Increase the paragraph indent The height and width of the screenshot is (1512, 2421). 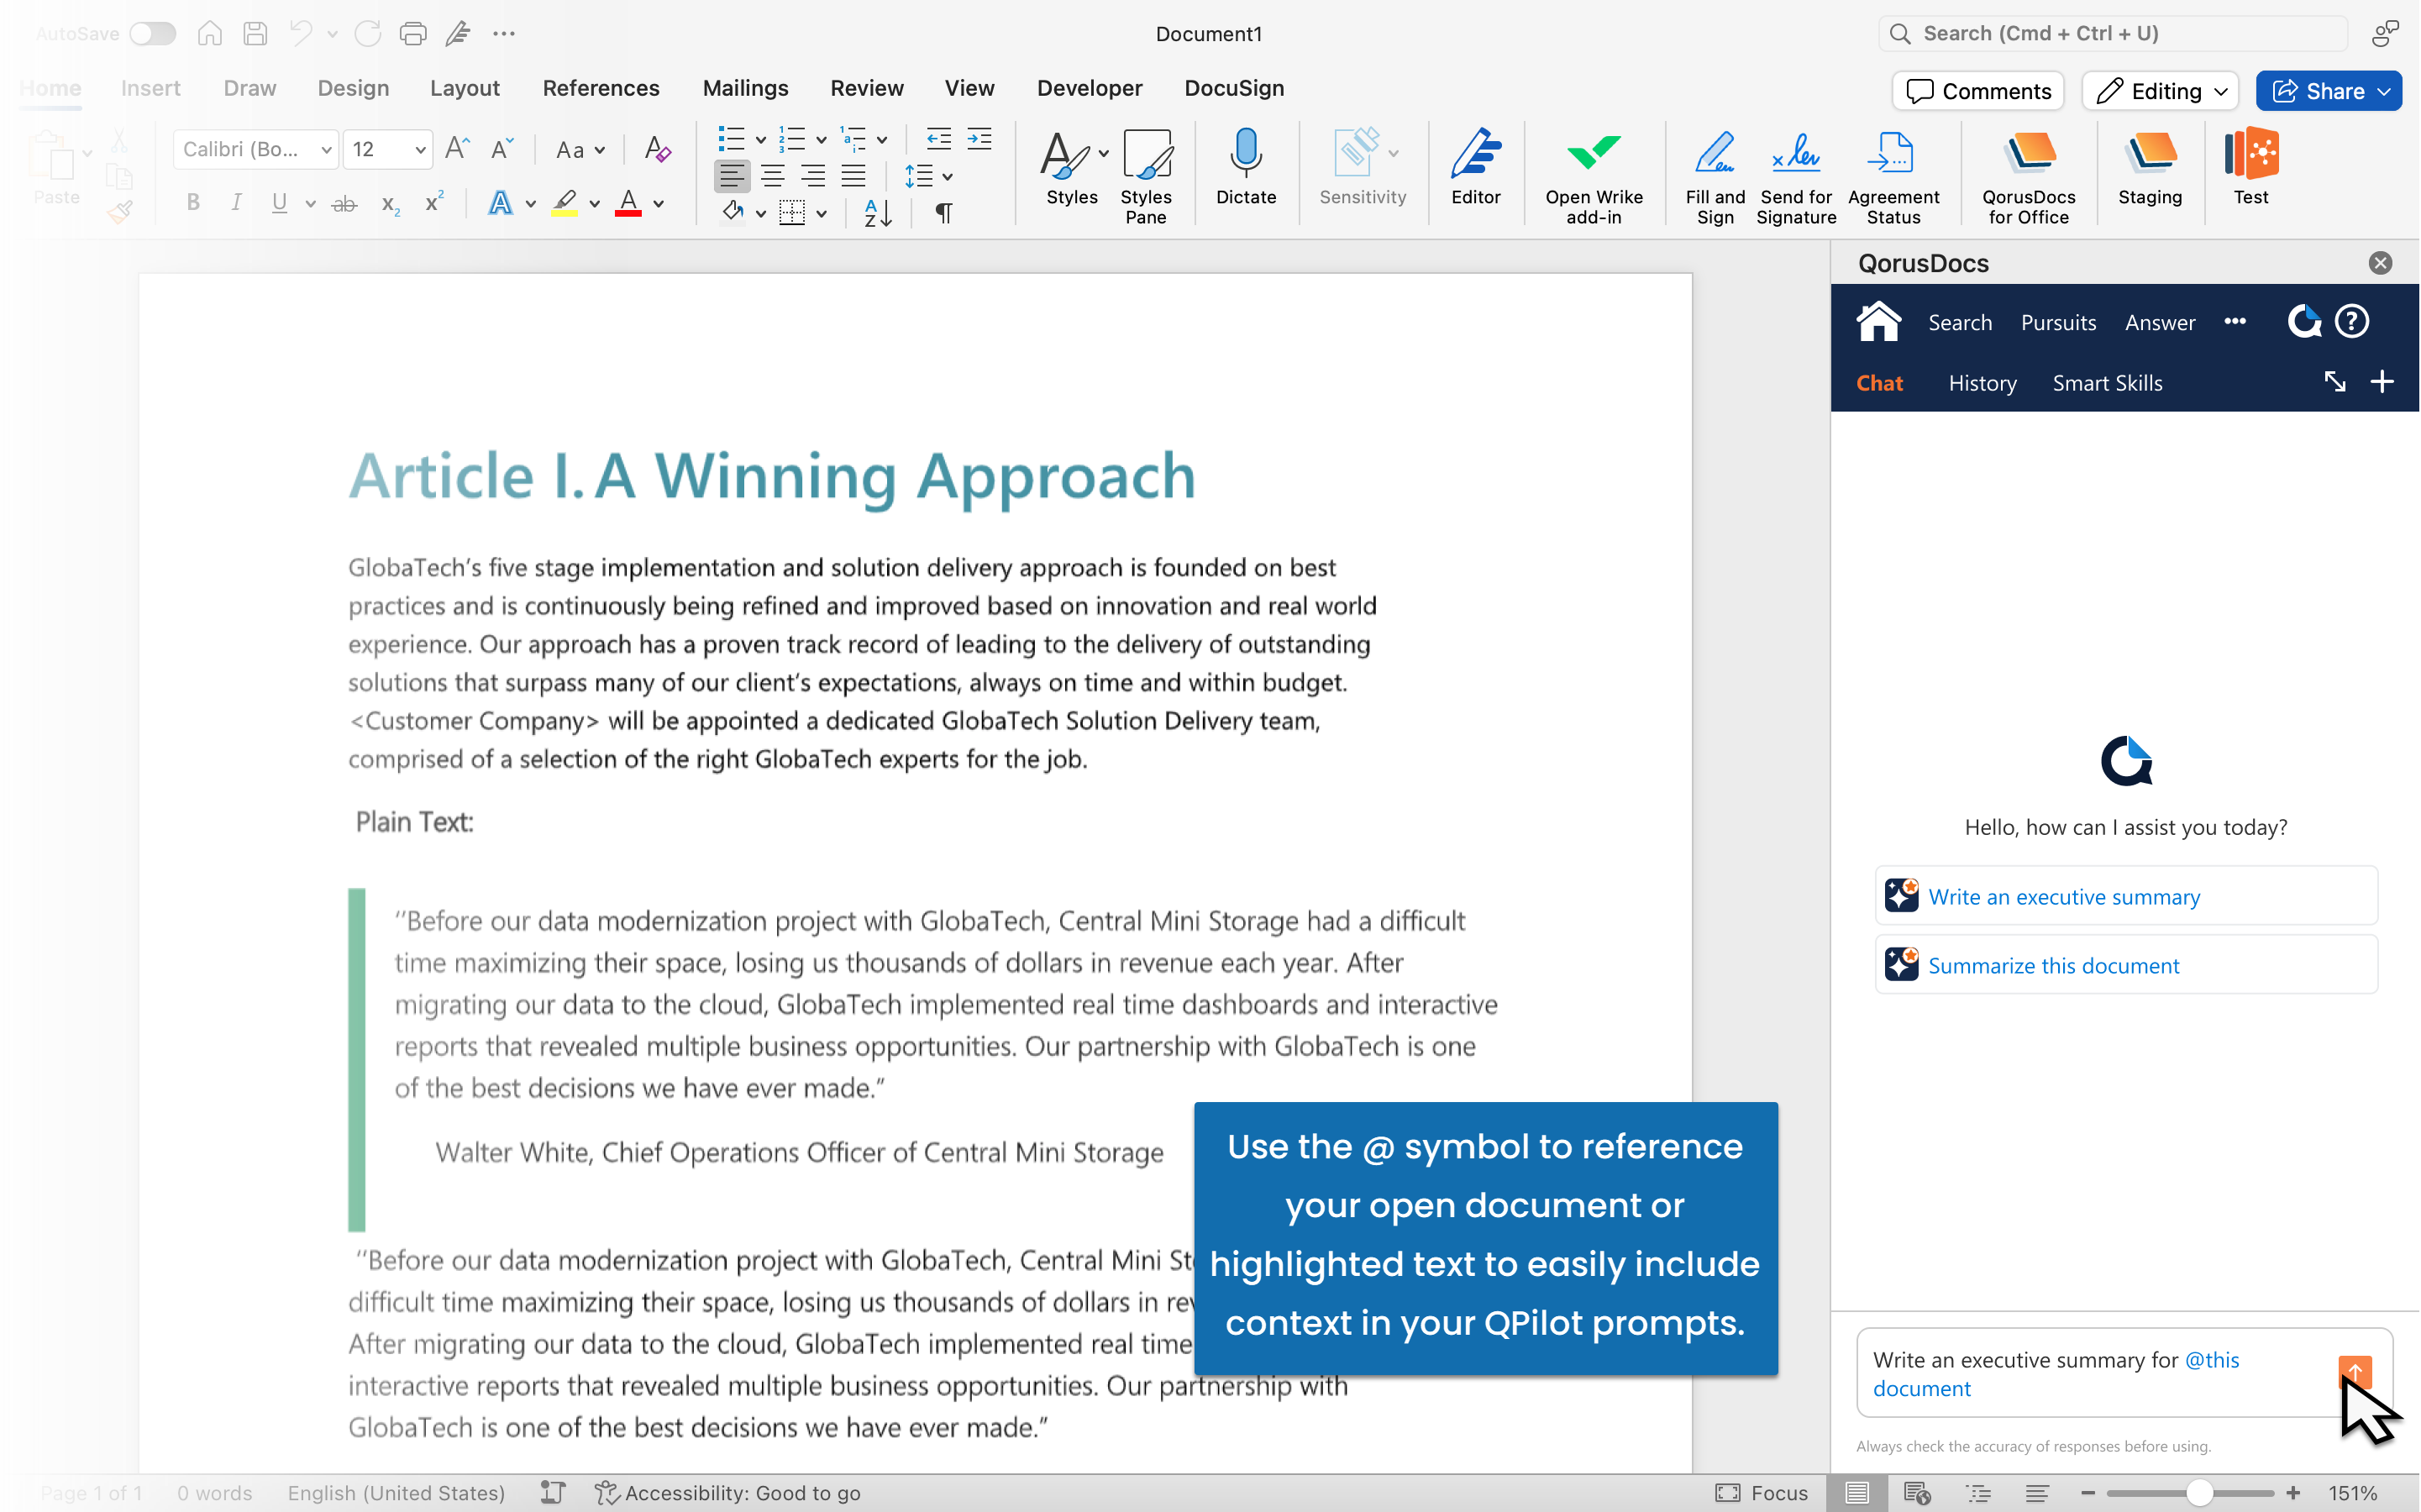click(980, 139)
